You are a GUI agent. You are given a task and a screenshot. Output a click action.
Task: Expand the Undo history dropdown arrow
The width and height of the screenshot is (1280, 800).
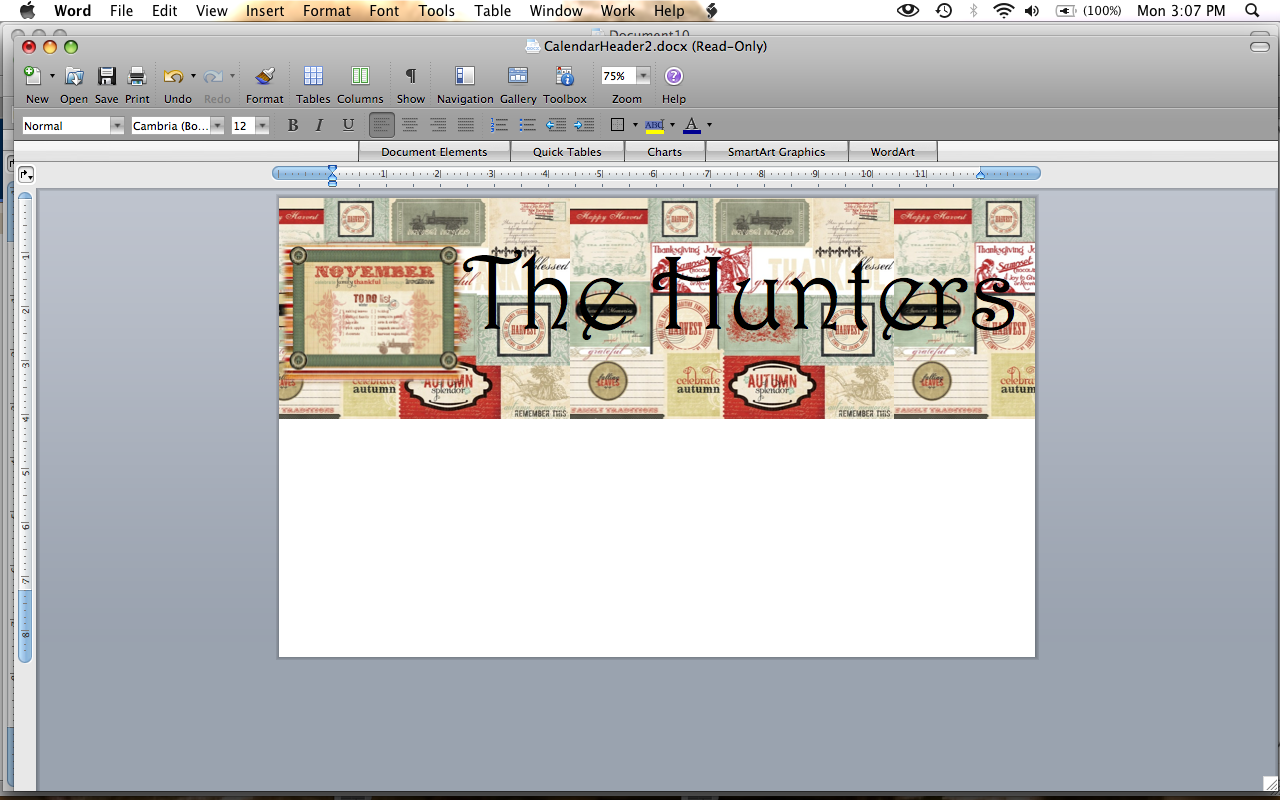pyautogui.click(x=193, y=76)
